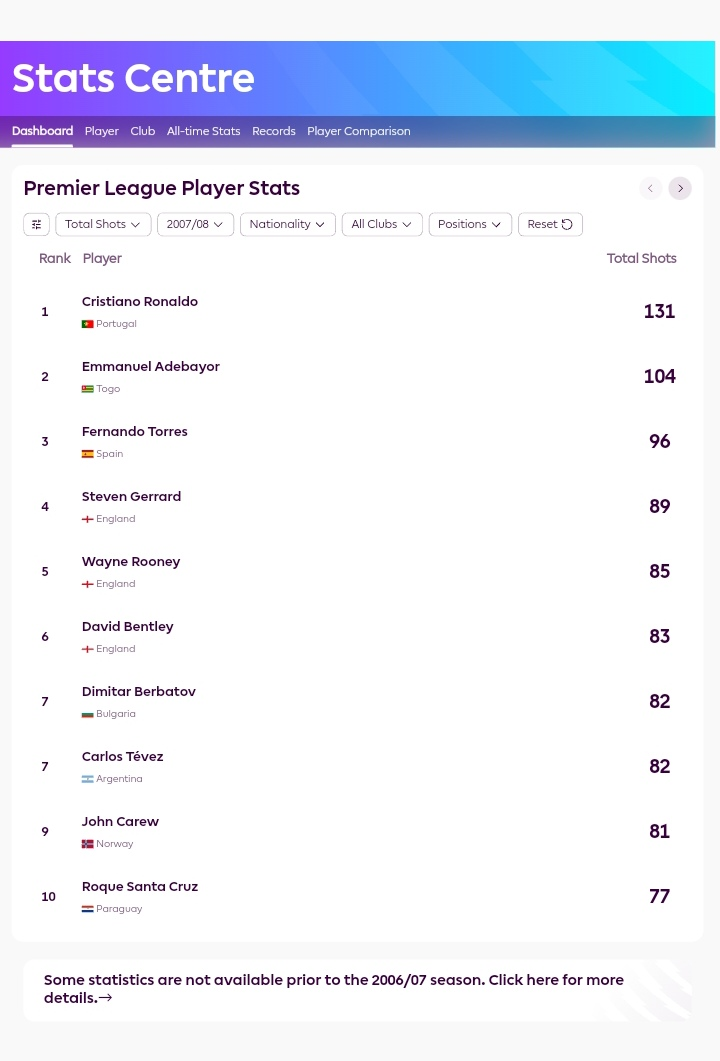
Task: Expand the Positions filter dropdown
Action: coord(470,224)
